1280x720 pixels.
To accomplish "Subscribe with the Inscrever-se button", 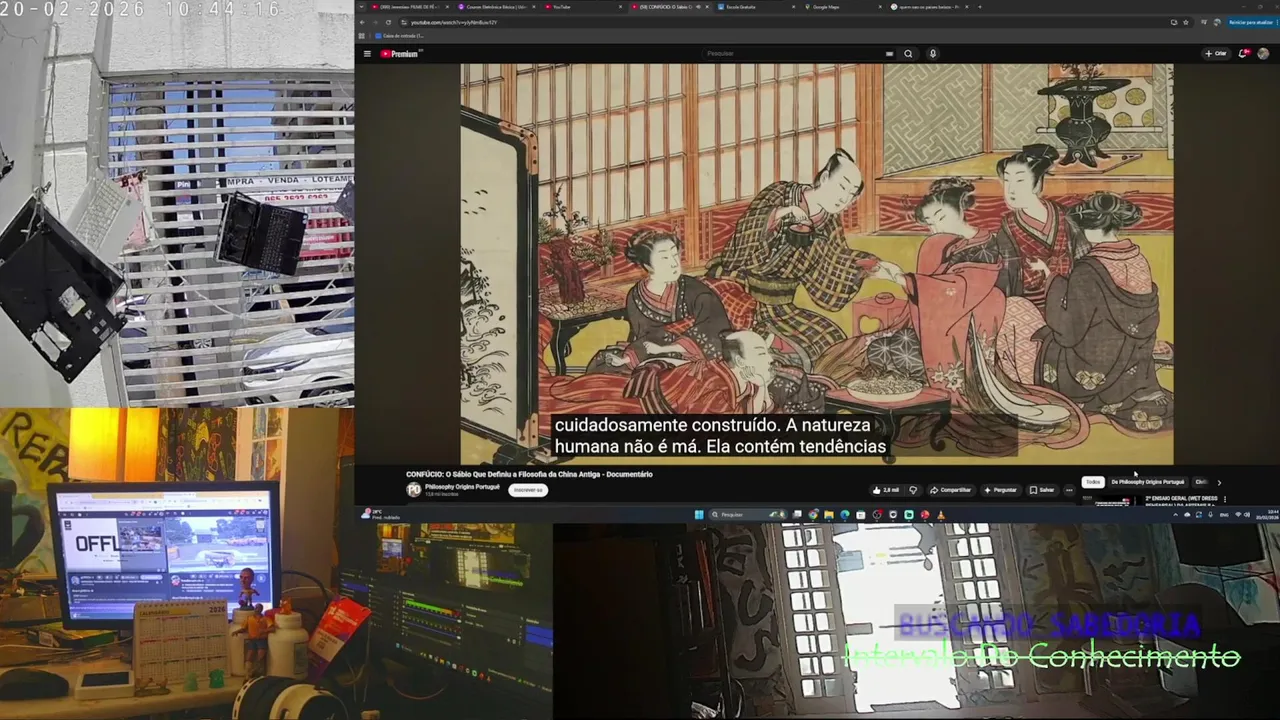I will [527, 490].
